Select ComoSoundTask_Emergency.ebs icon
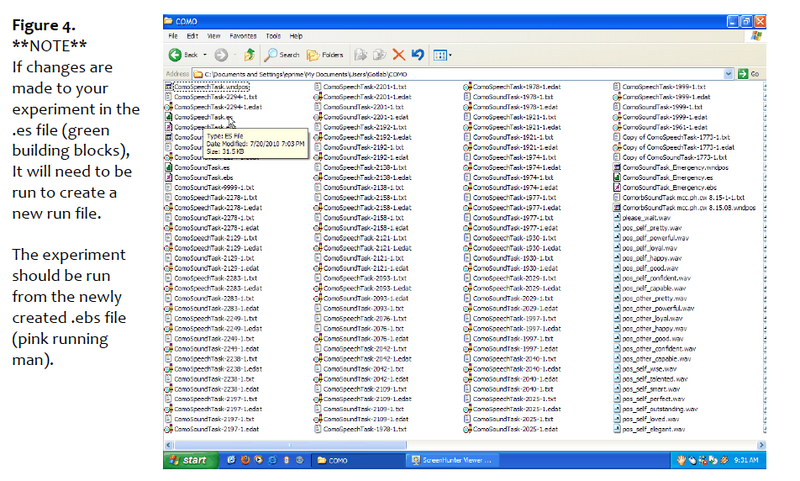This screenshot has height=481, width=800. [617, 187]
